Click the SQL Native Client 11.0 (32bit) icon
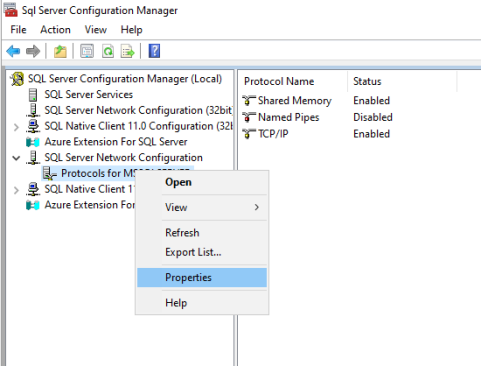 tap(33, 126)
